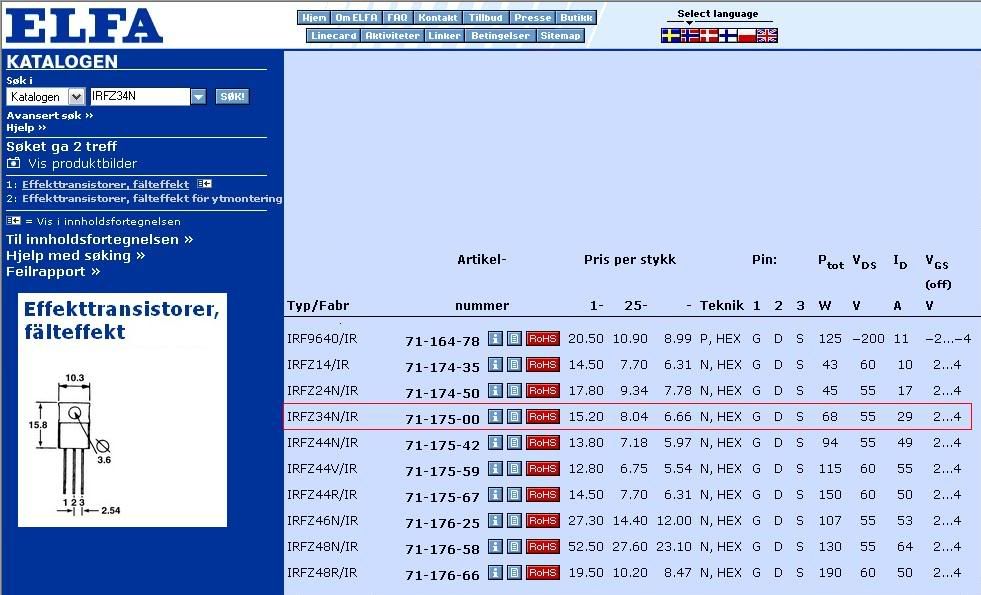Select the Polish flag language

[747, 35]
